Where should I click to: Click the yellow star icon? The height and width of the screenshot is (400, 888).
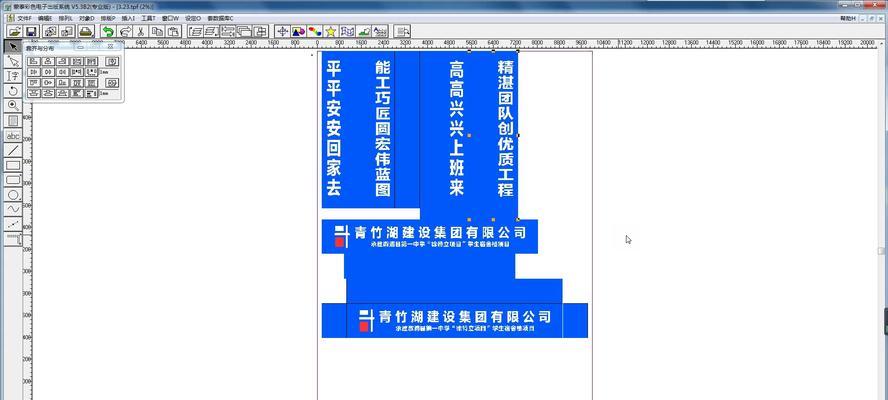click(x=331, y=32)
